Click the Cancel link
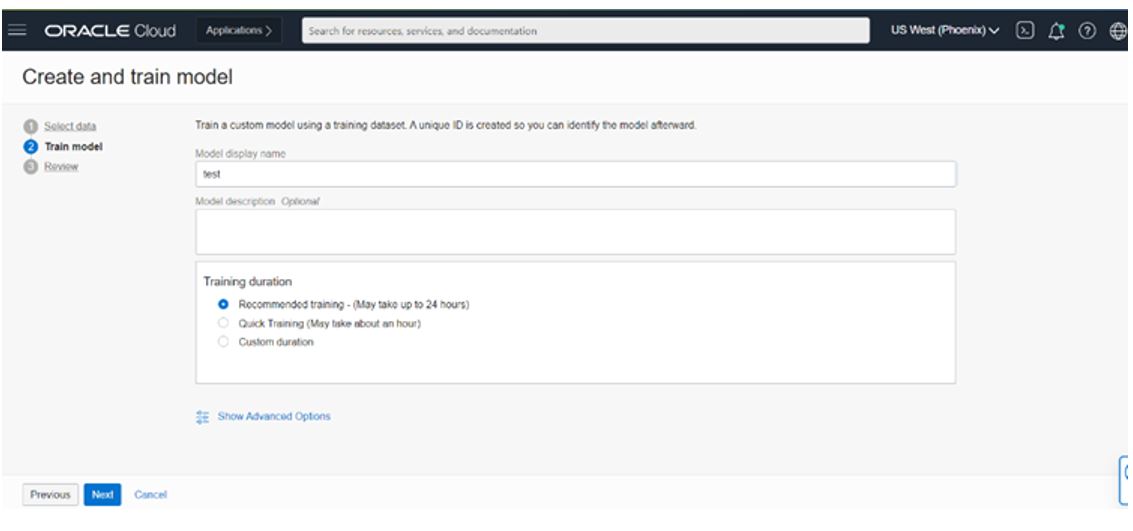The image size is (1133, 531). [x=150, y=495]
